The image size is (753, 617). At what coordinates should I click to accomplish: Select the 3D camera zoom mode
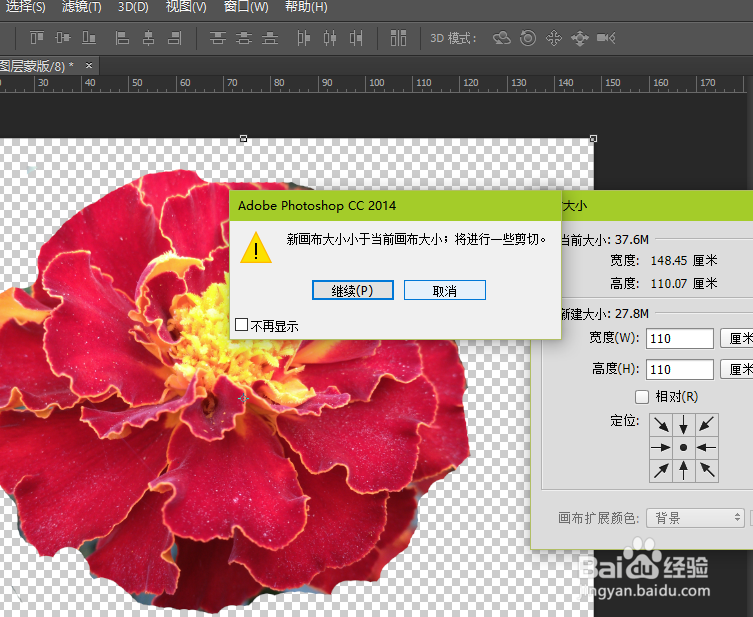tap(606, 37)
